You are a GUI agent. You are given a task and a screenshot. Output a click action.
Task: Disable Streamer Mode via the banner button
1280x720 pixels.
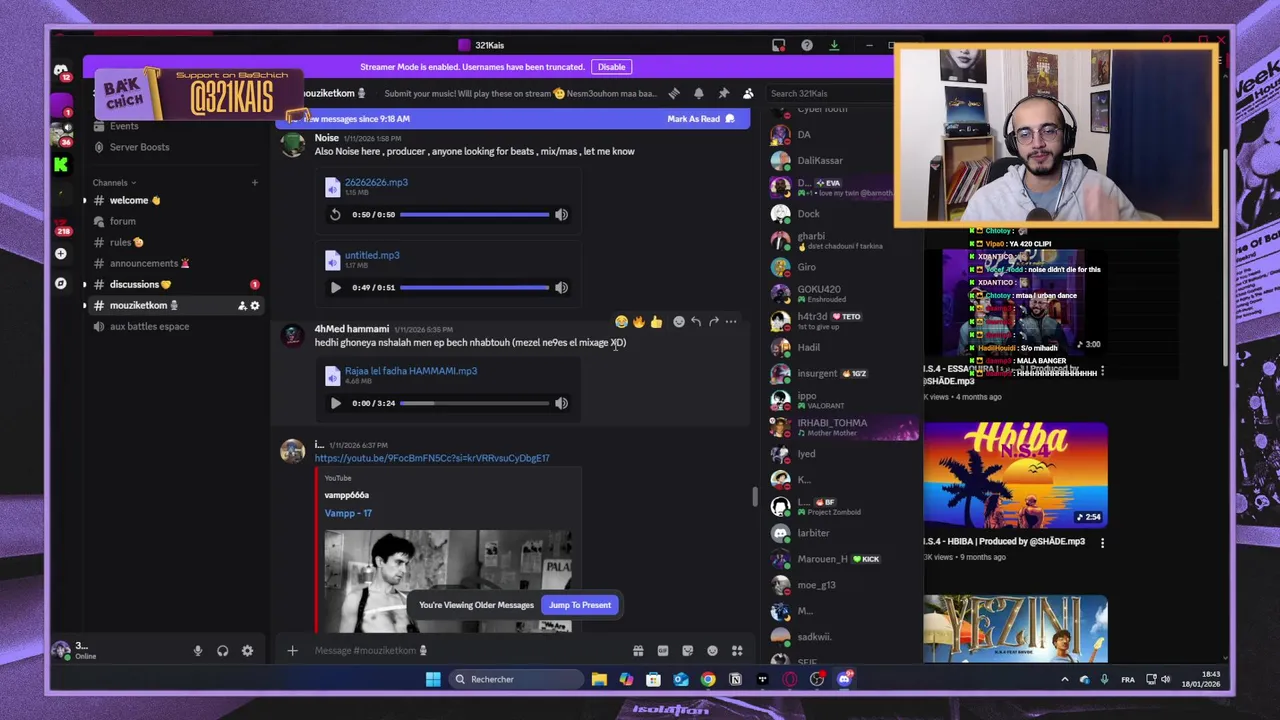pyautogui.click(x=611, y=67)
